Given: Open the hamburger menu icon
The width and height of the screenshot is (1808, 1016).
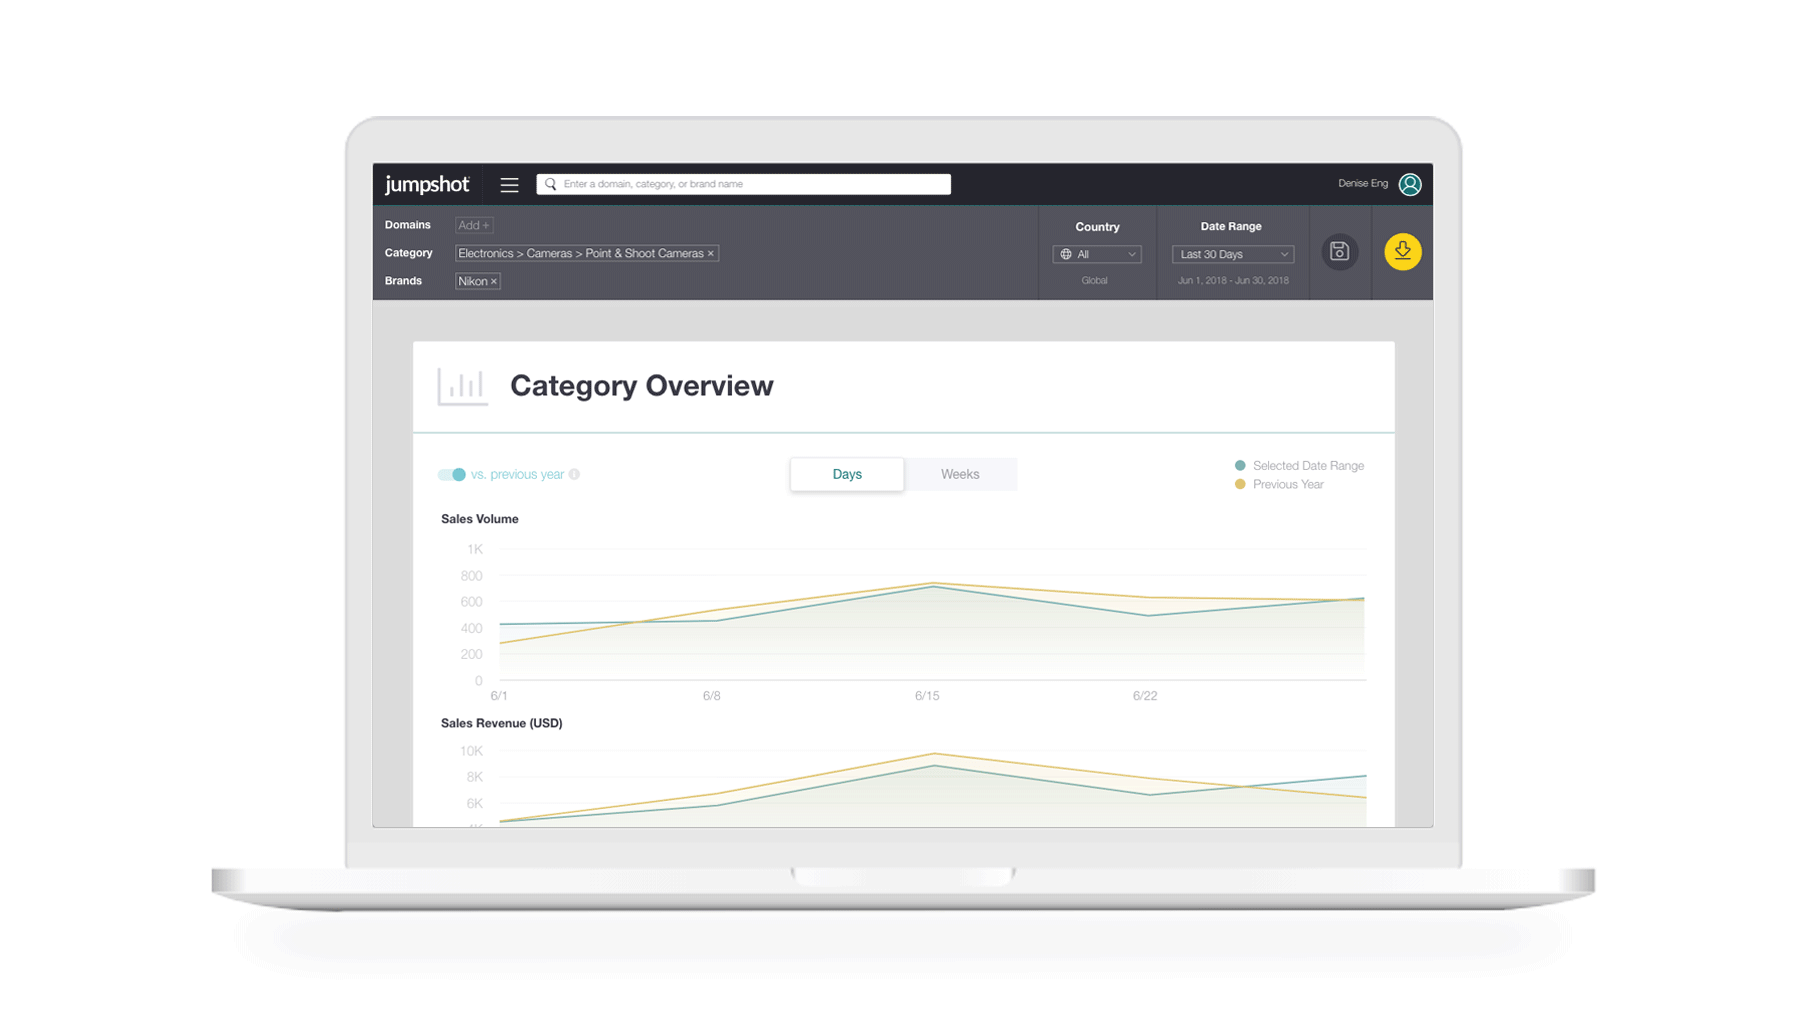Looking at the screenshot, I should click(x=509, y=185).
